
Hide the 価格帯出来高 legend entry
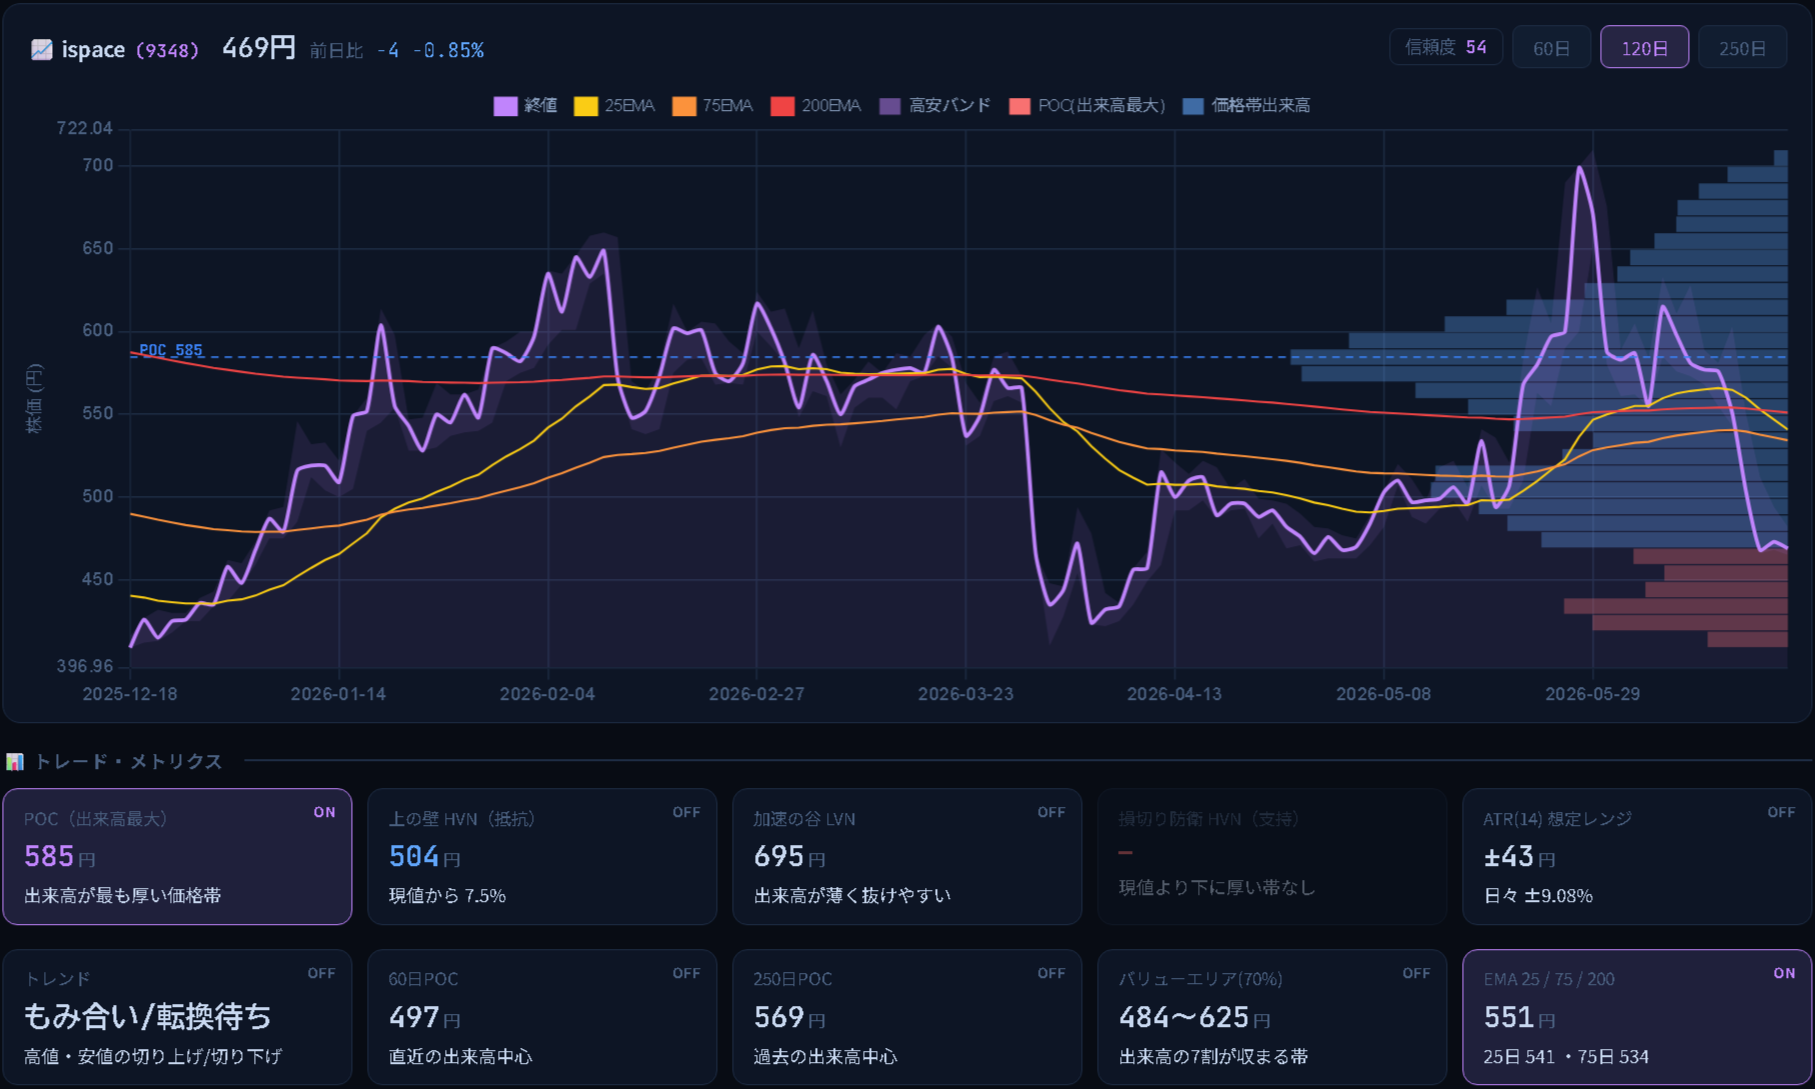tap(1246, 106)
